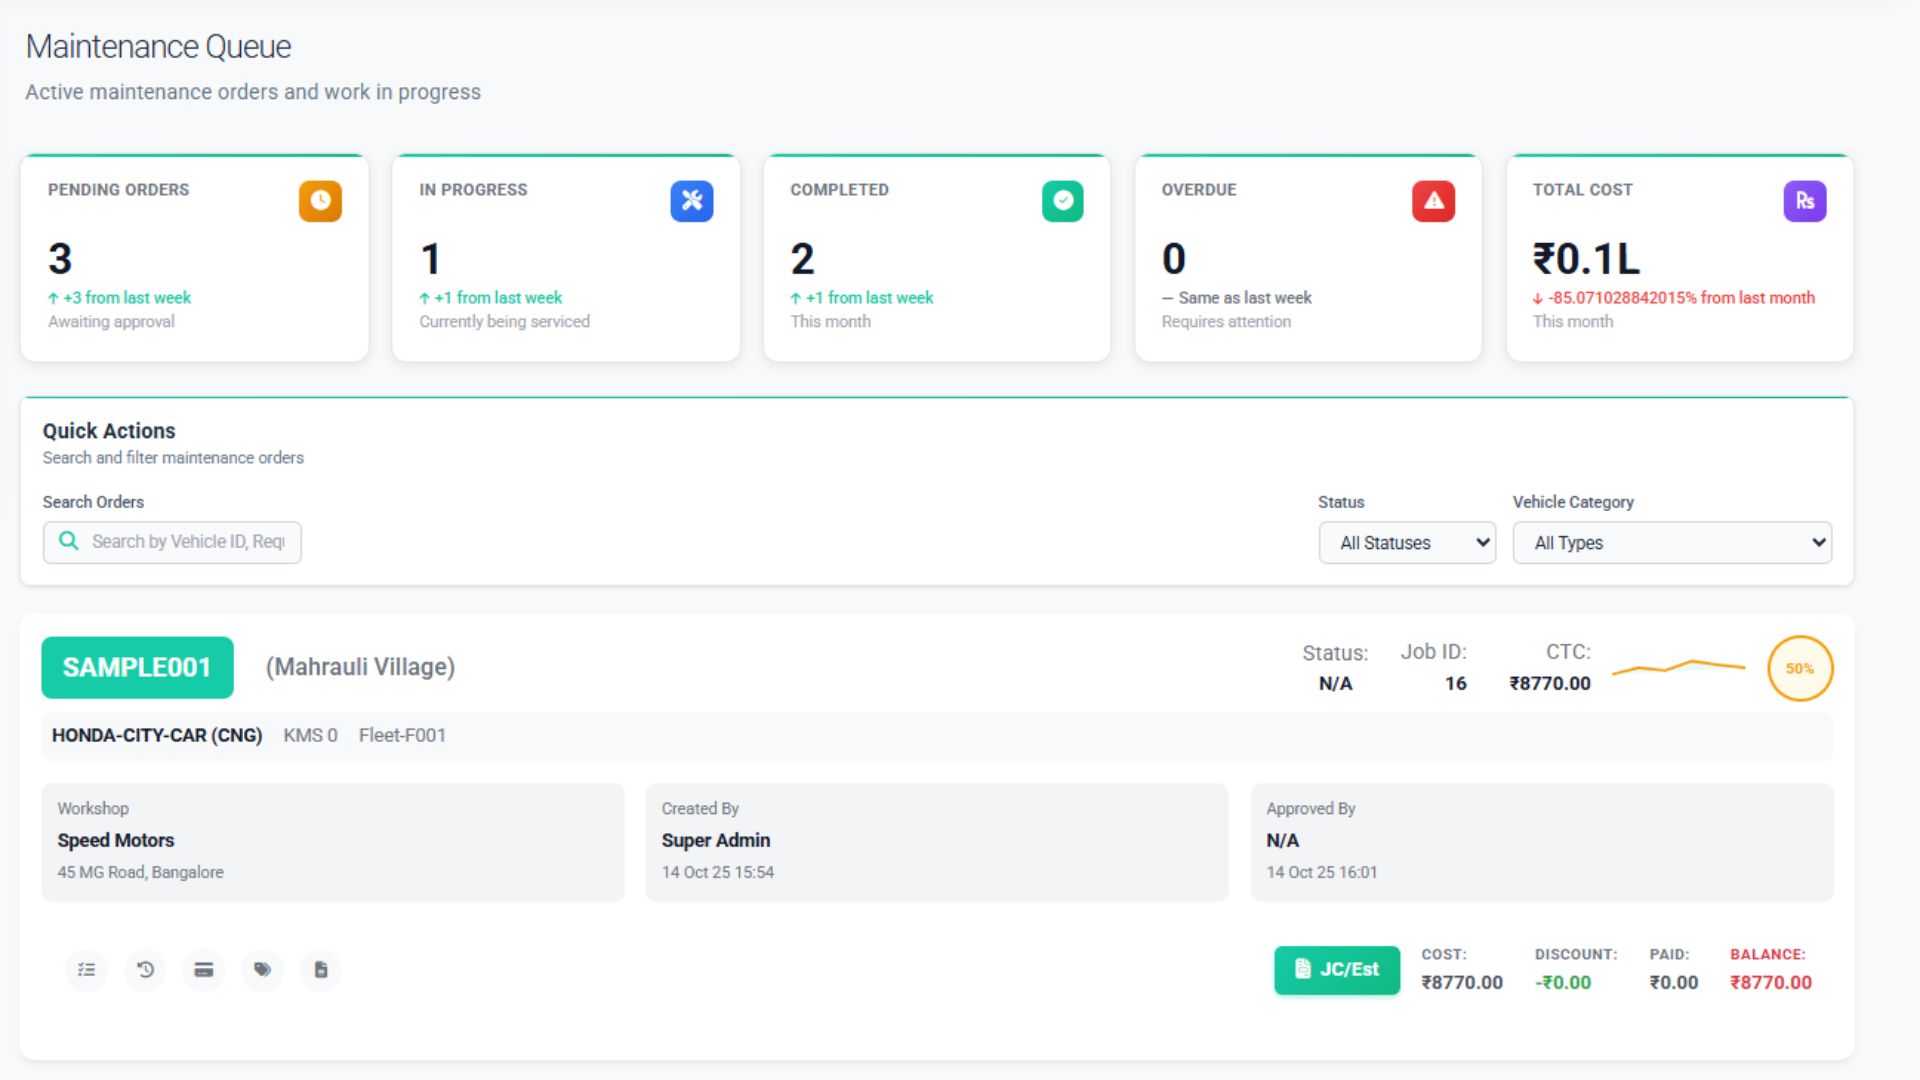This screenshot has height=1080, width=1920.
Task: Click the '14 Oct 25 16:01' approval timestamp
Action: pyautogui.click(x=1322, y=872)
